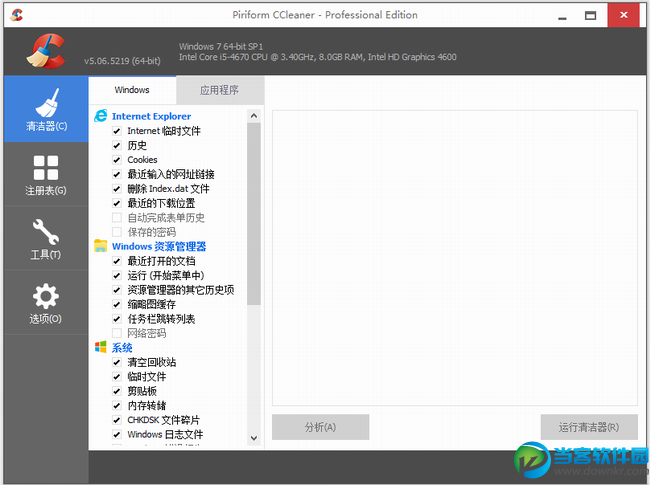Image resolution: width=650 pixels, height=485 pixels.
Task: Switch to the Windows tab
Action: (x=132, y=90)
